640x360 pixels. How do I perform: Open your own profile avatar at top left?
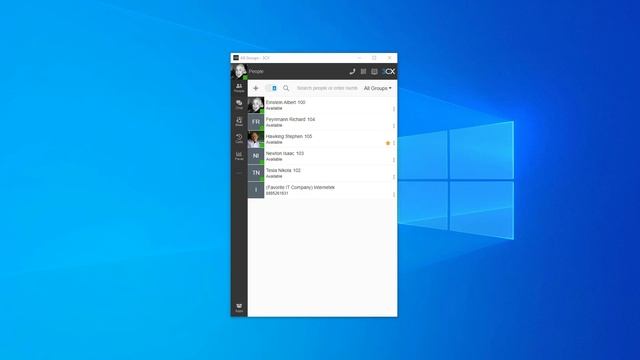click(239, 71)
